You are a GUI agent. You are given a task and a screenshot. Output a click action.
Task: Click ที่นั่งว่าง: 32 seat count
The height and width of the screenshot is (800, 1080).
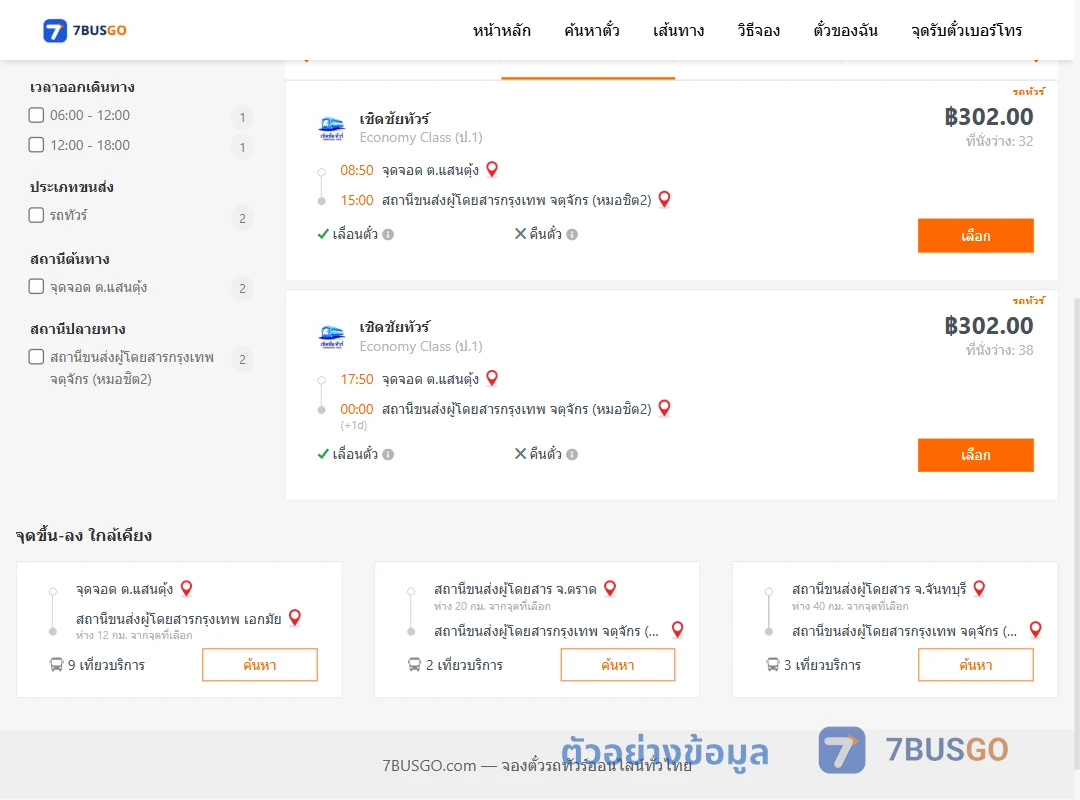[999, 141]
